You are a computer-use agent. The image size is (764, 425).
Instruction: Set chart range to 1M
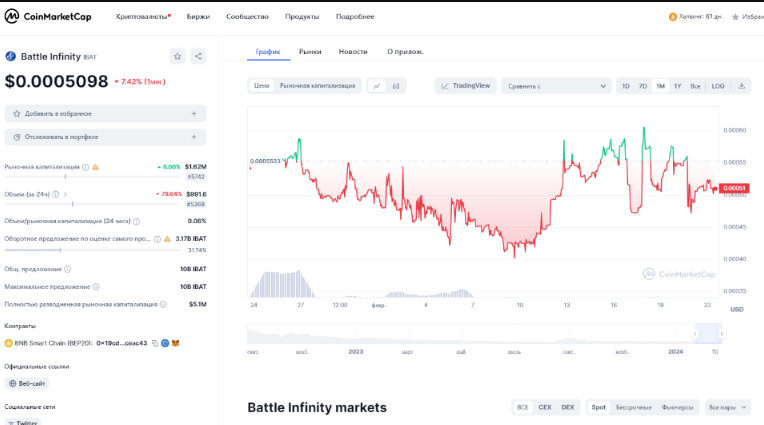click(660, 86)
